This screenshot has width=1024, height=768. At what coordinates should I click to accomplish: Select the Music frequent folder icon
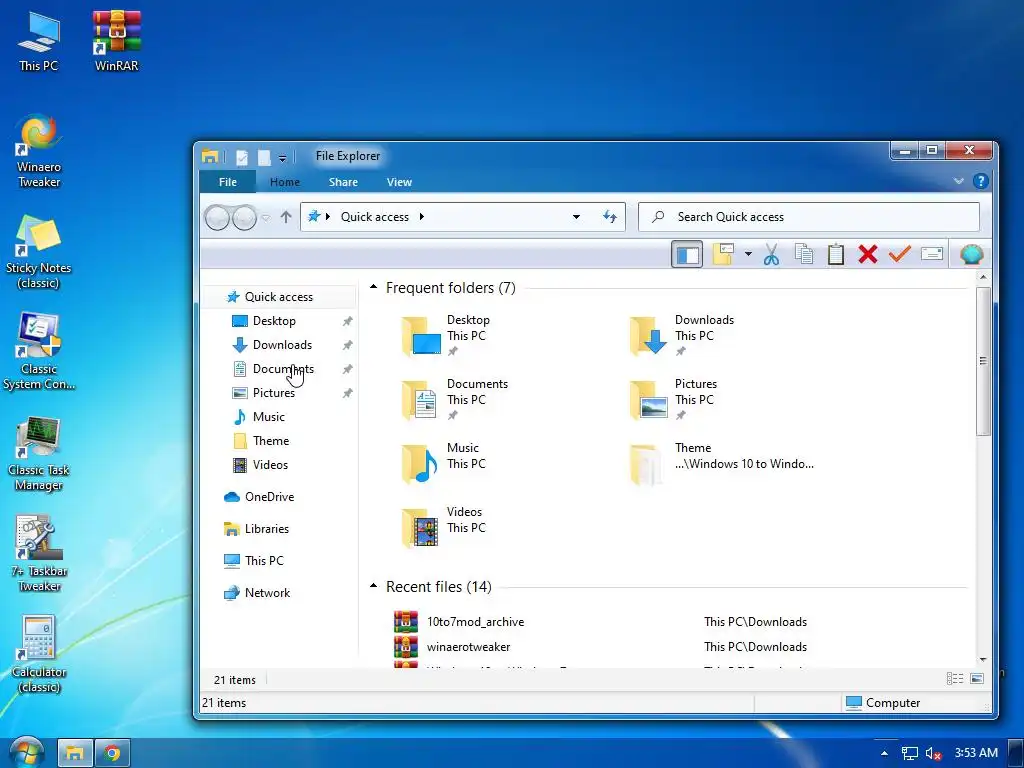420,464
